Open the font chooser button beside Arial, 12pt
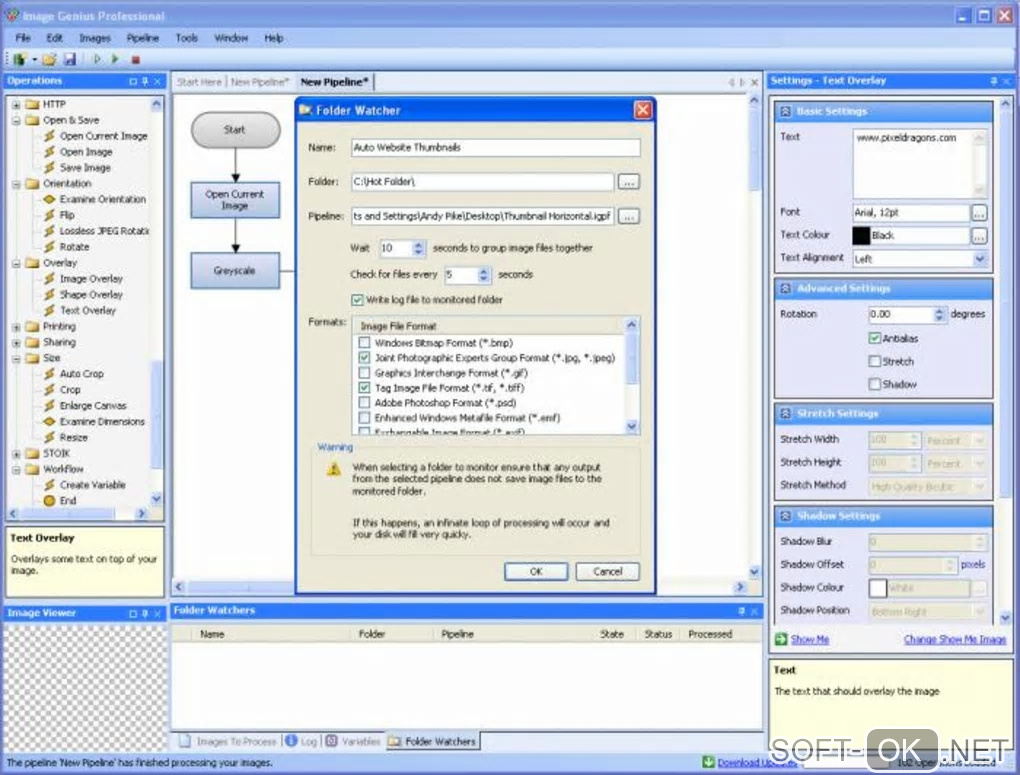1020x775 pixels. (x=979, y=213)
